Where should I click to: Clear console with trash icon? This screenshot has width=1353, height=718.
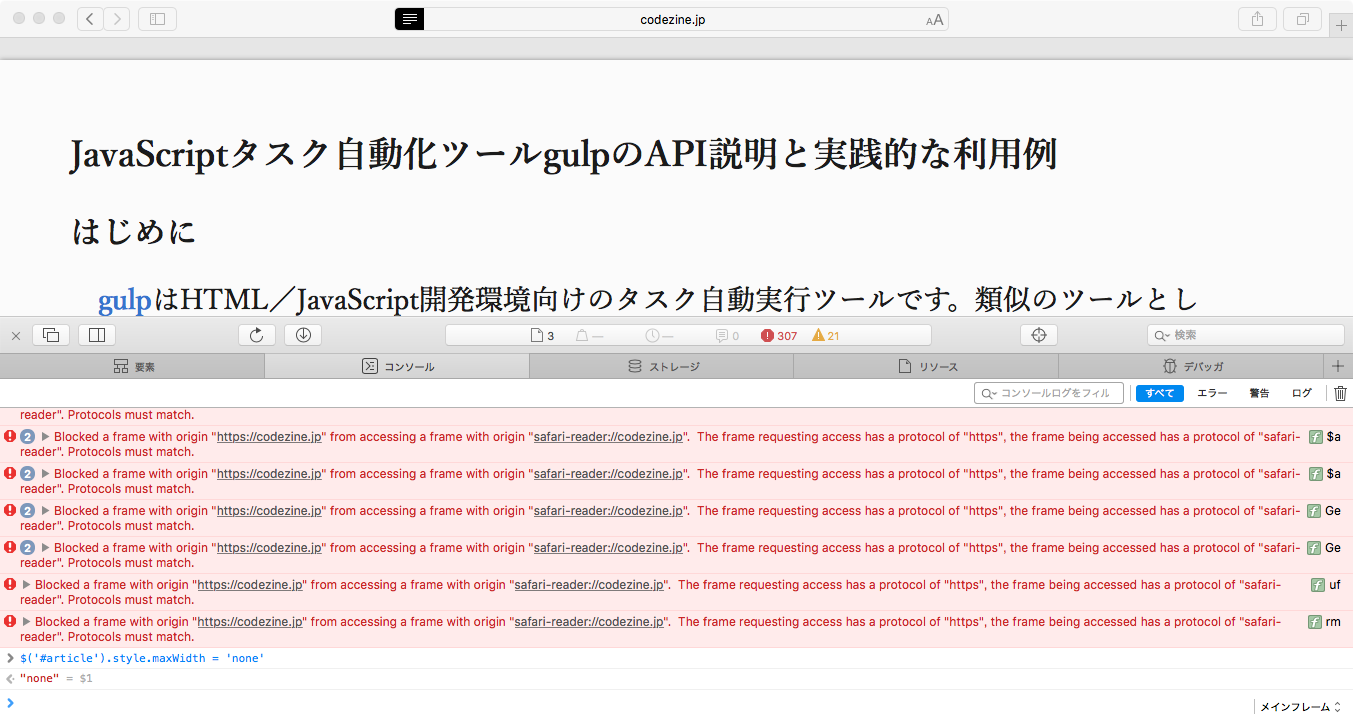(x=1341, y=394)
